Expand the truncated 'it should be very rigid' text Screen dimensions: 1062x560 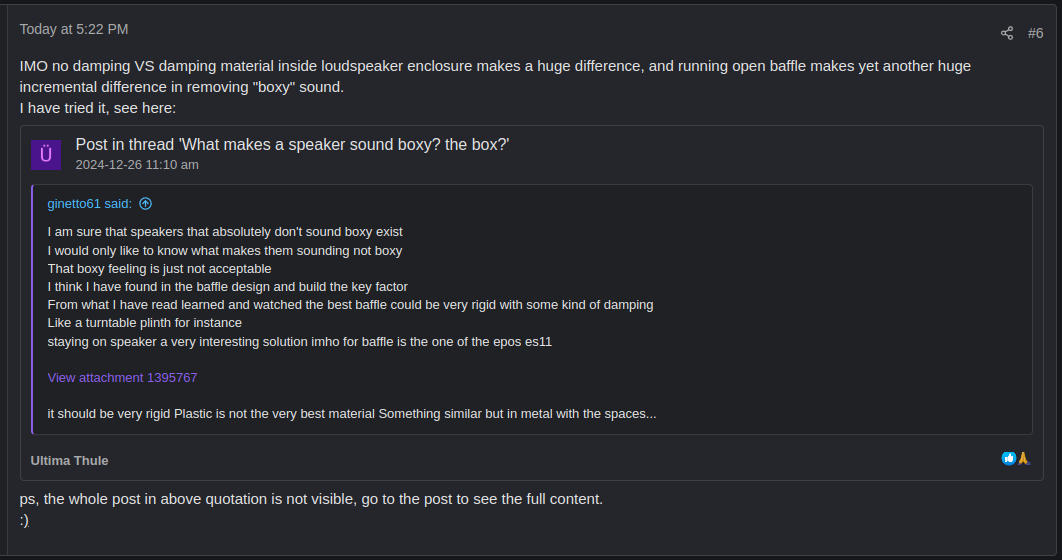click(x=352, y=414)
